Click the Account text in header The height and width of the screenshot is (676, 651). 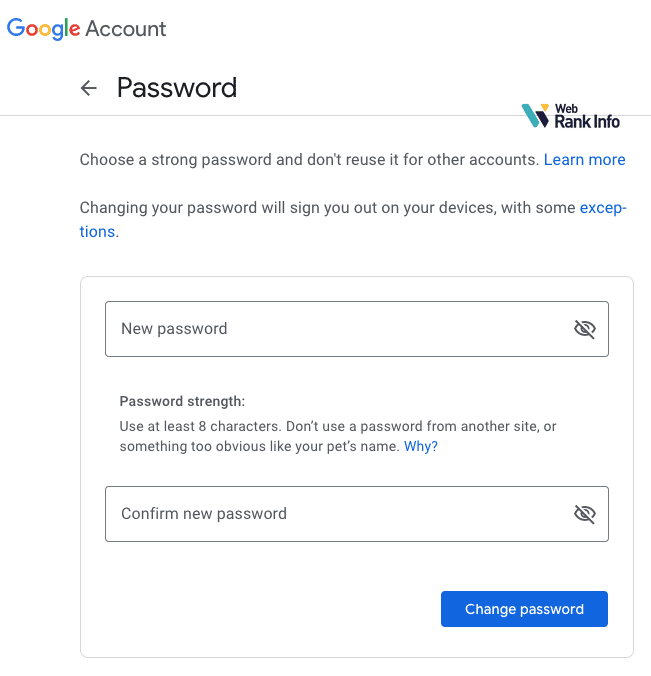(126, 28)
